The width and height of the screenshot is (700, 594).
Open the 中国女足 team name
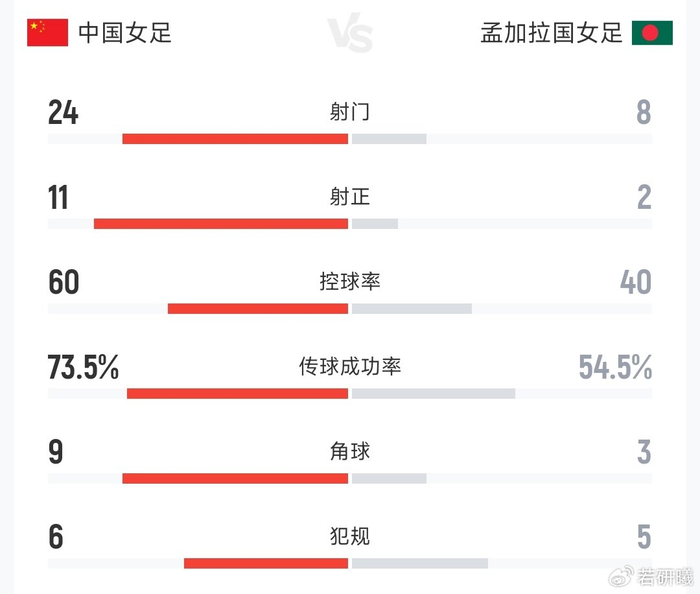pos(125,33)
